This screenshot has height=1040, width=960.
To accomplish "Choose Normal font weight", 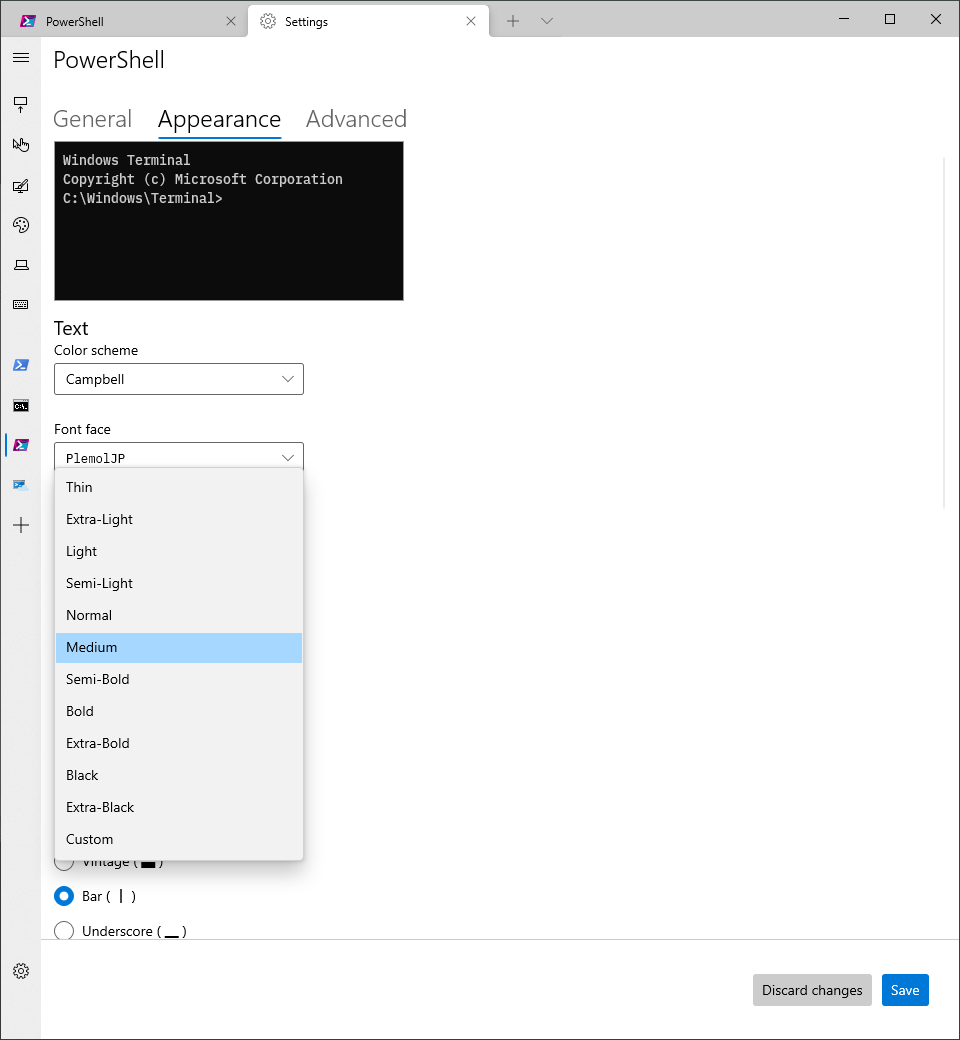I will [x=178, y=616].
